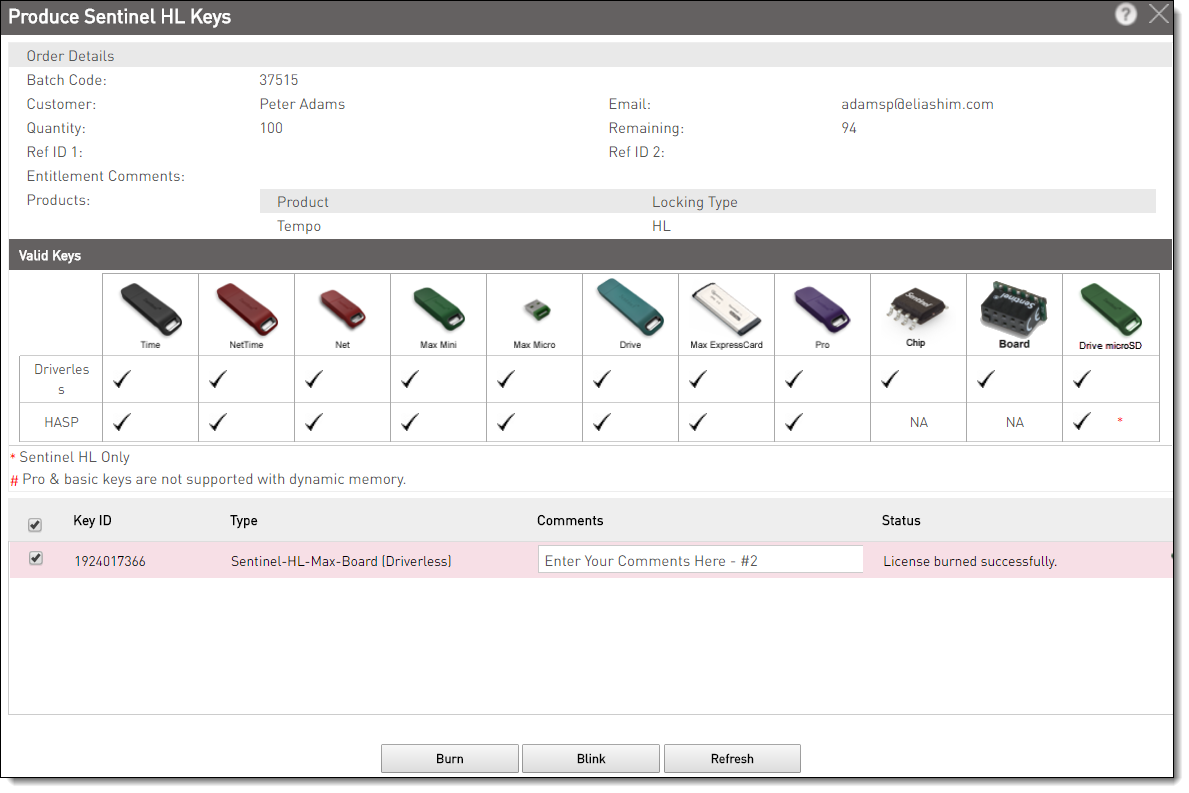This screenshot has height=793, width=1189.
Task: Click the NetTime key image
Action: click(246, 310)
